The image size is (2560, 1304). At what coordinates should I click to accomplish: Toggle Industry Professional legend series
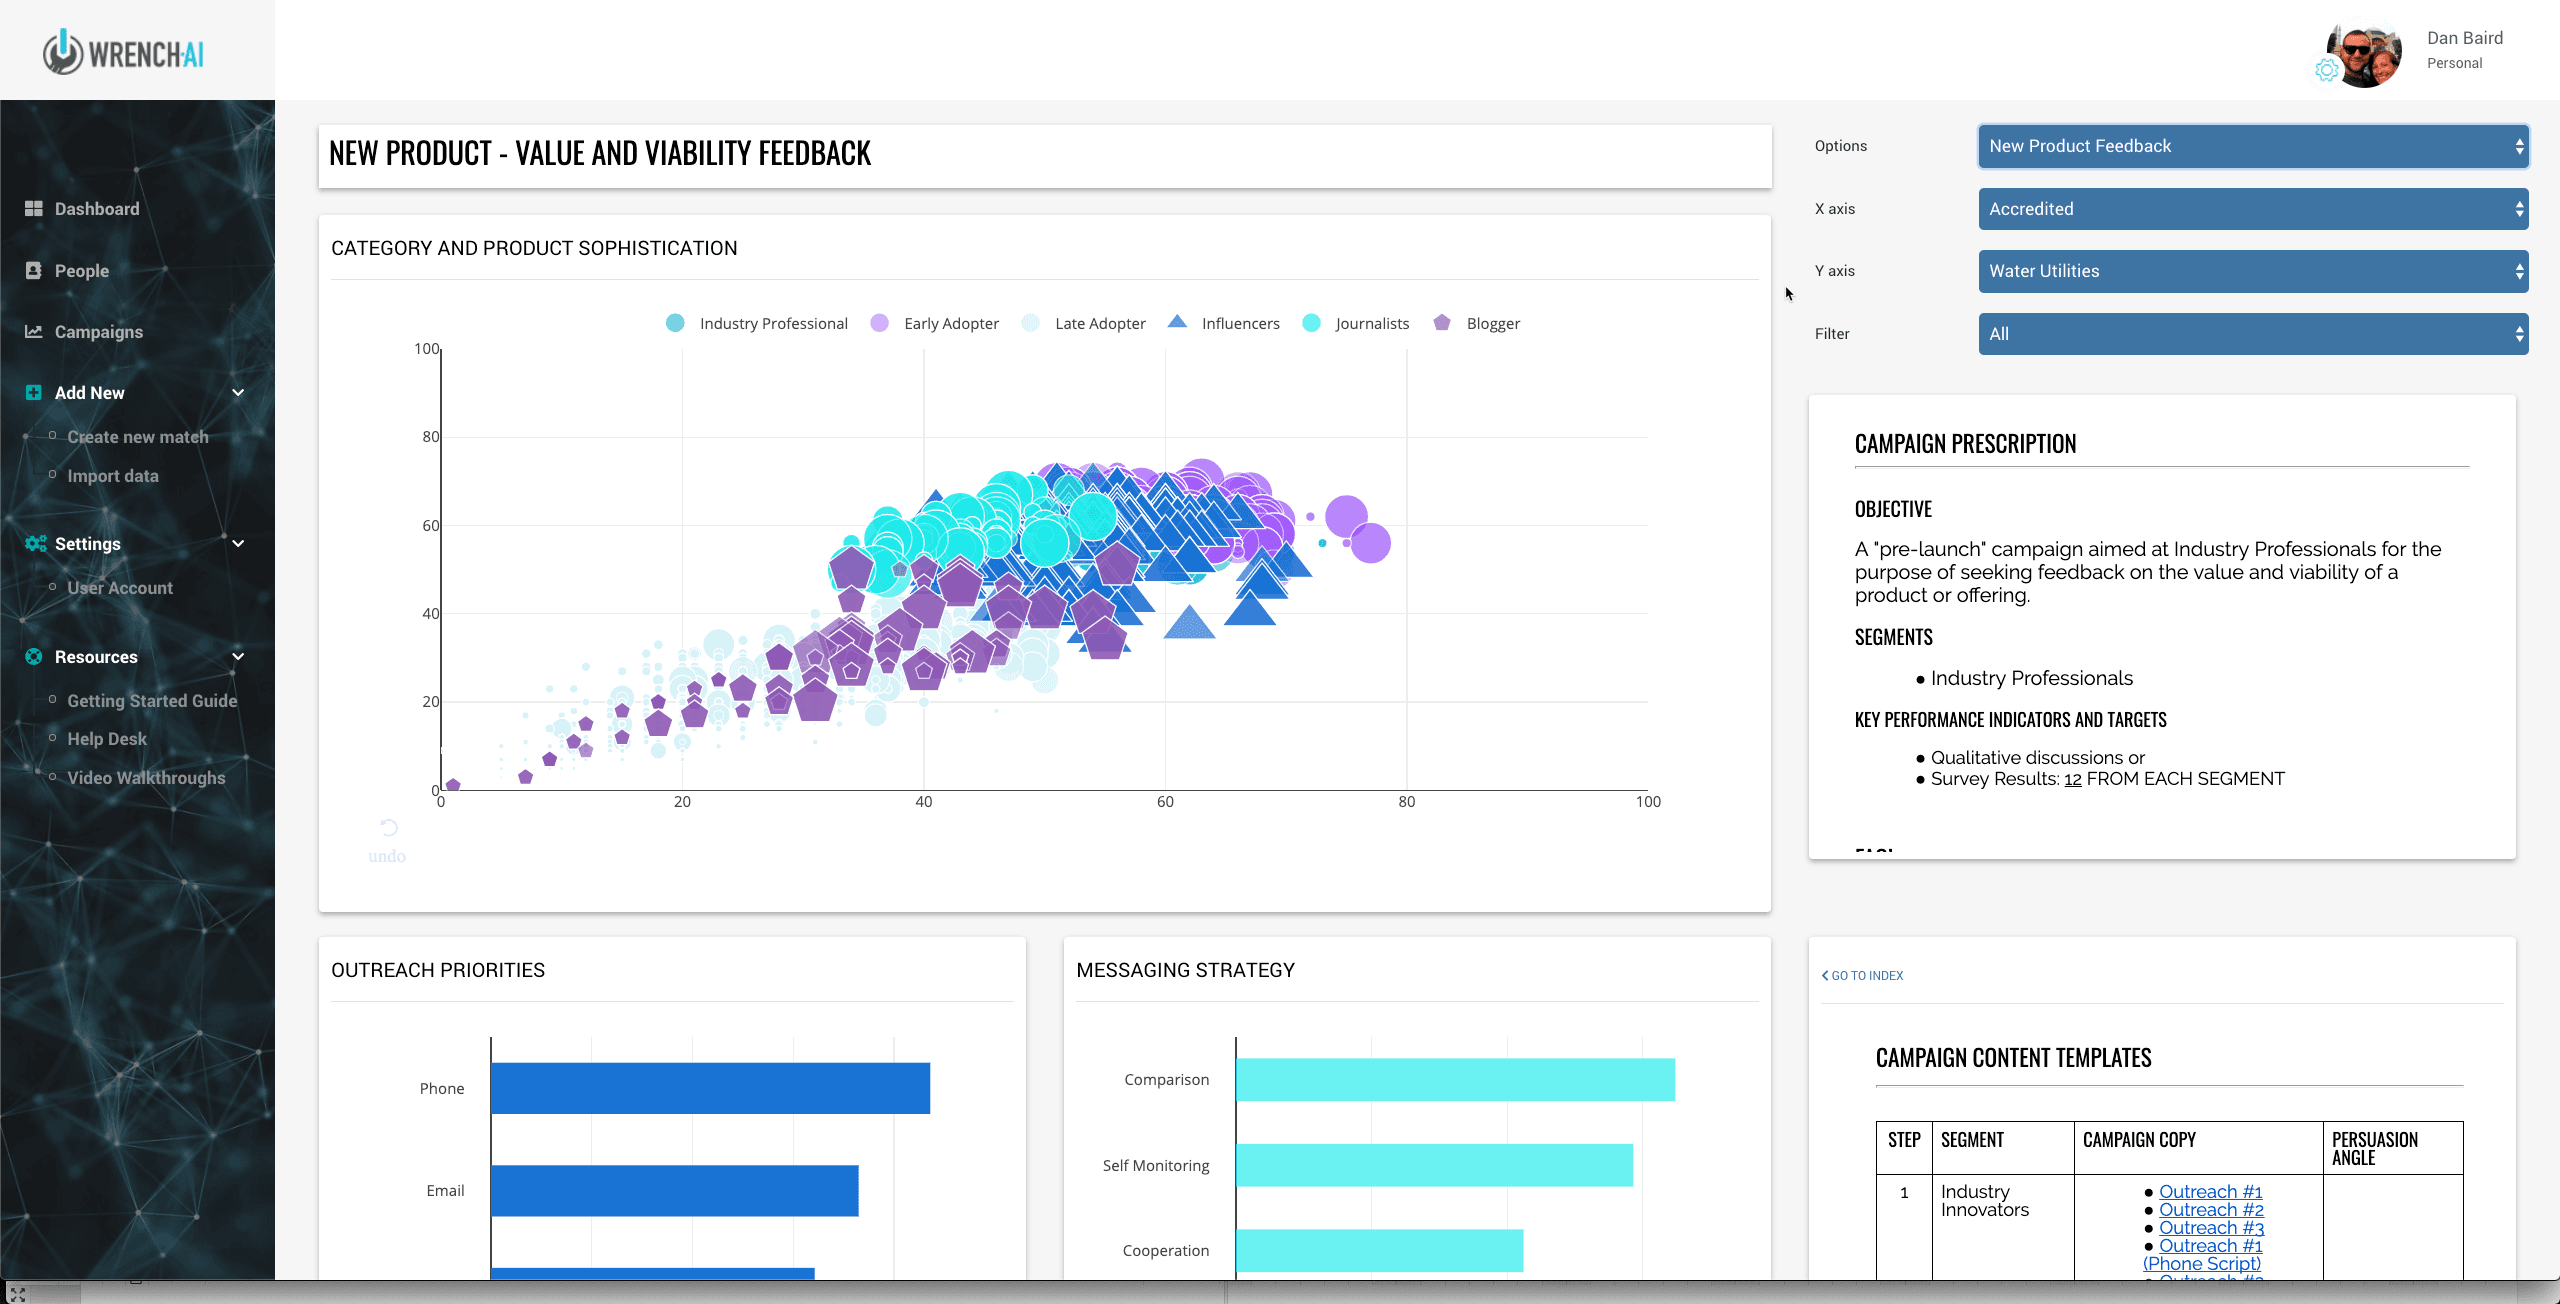point(773,323)
